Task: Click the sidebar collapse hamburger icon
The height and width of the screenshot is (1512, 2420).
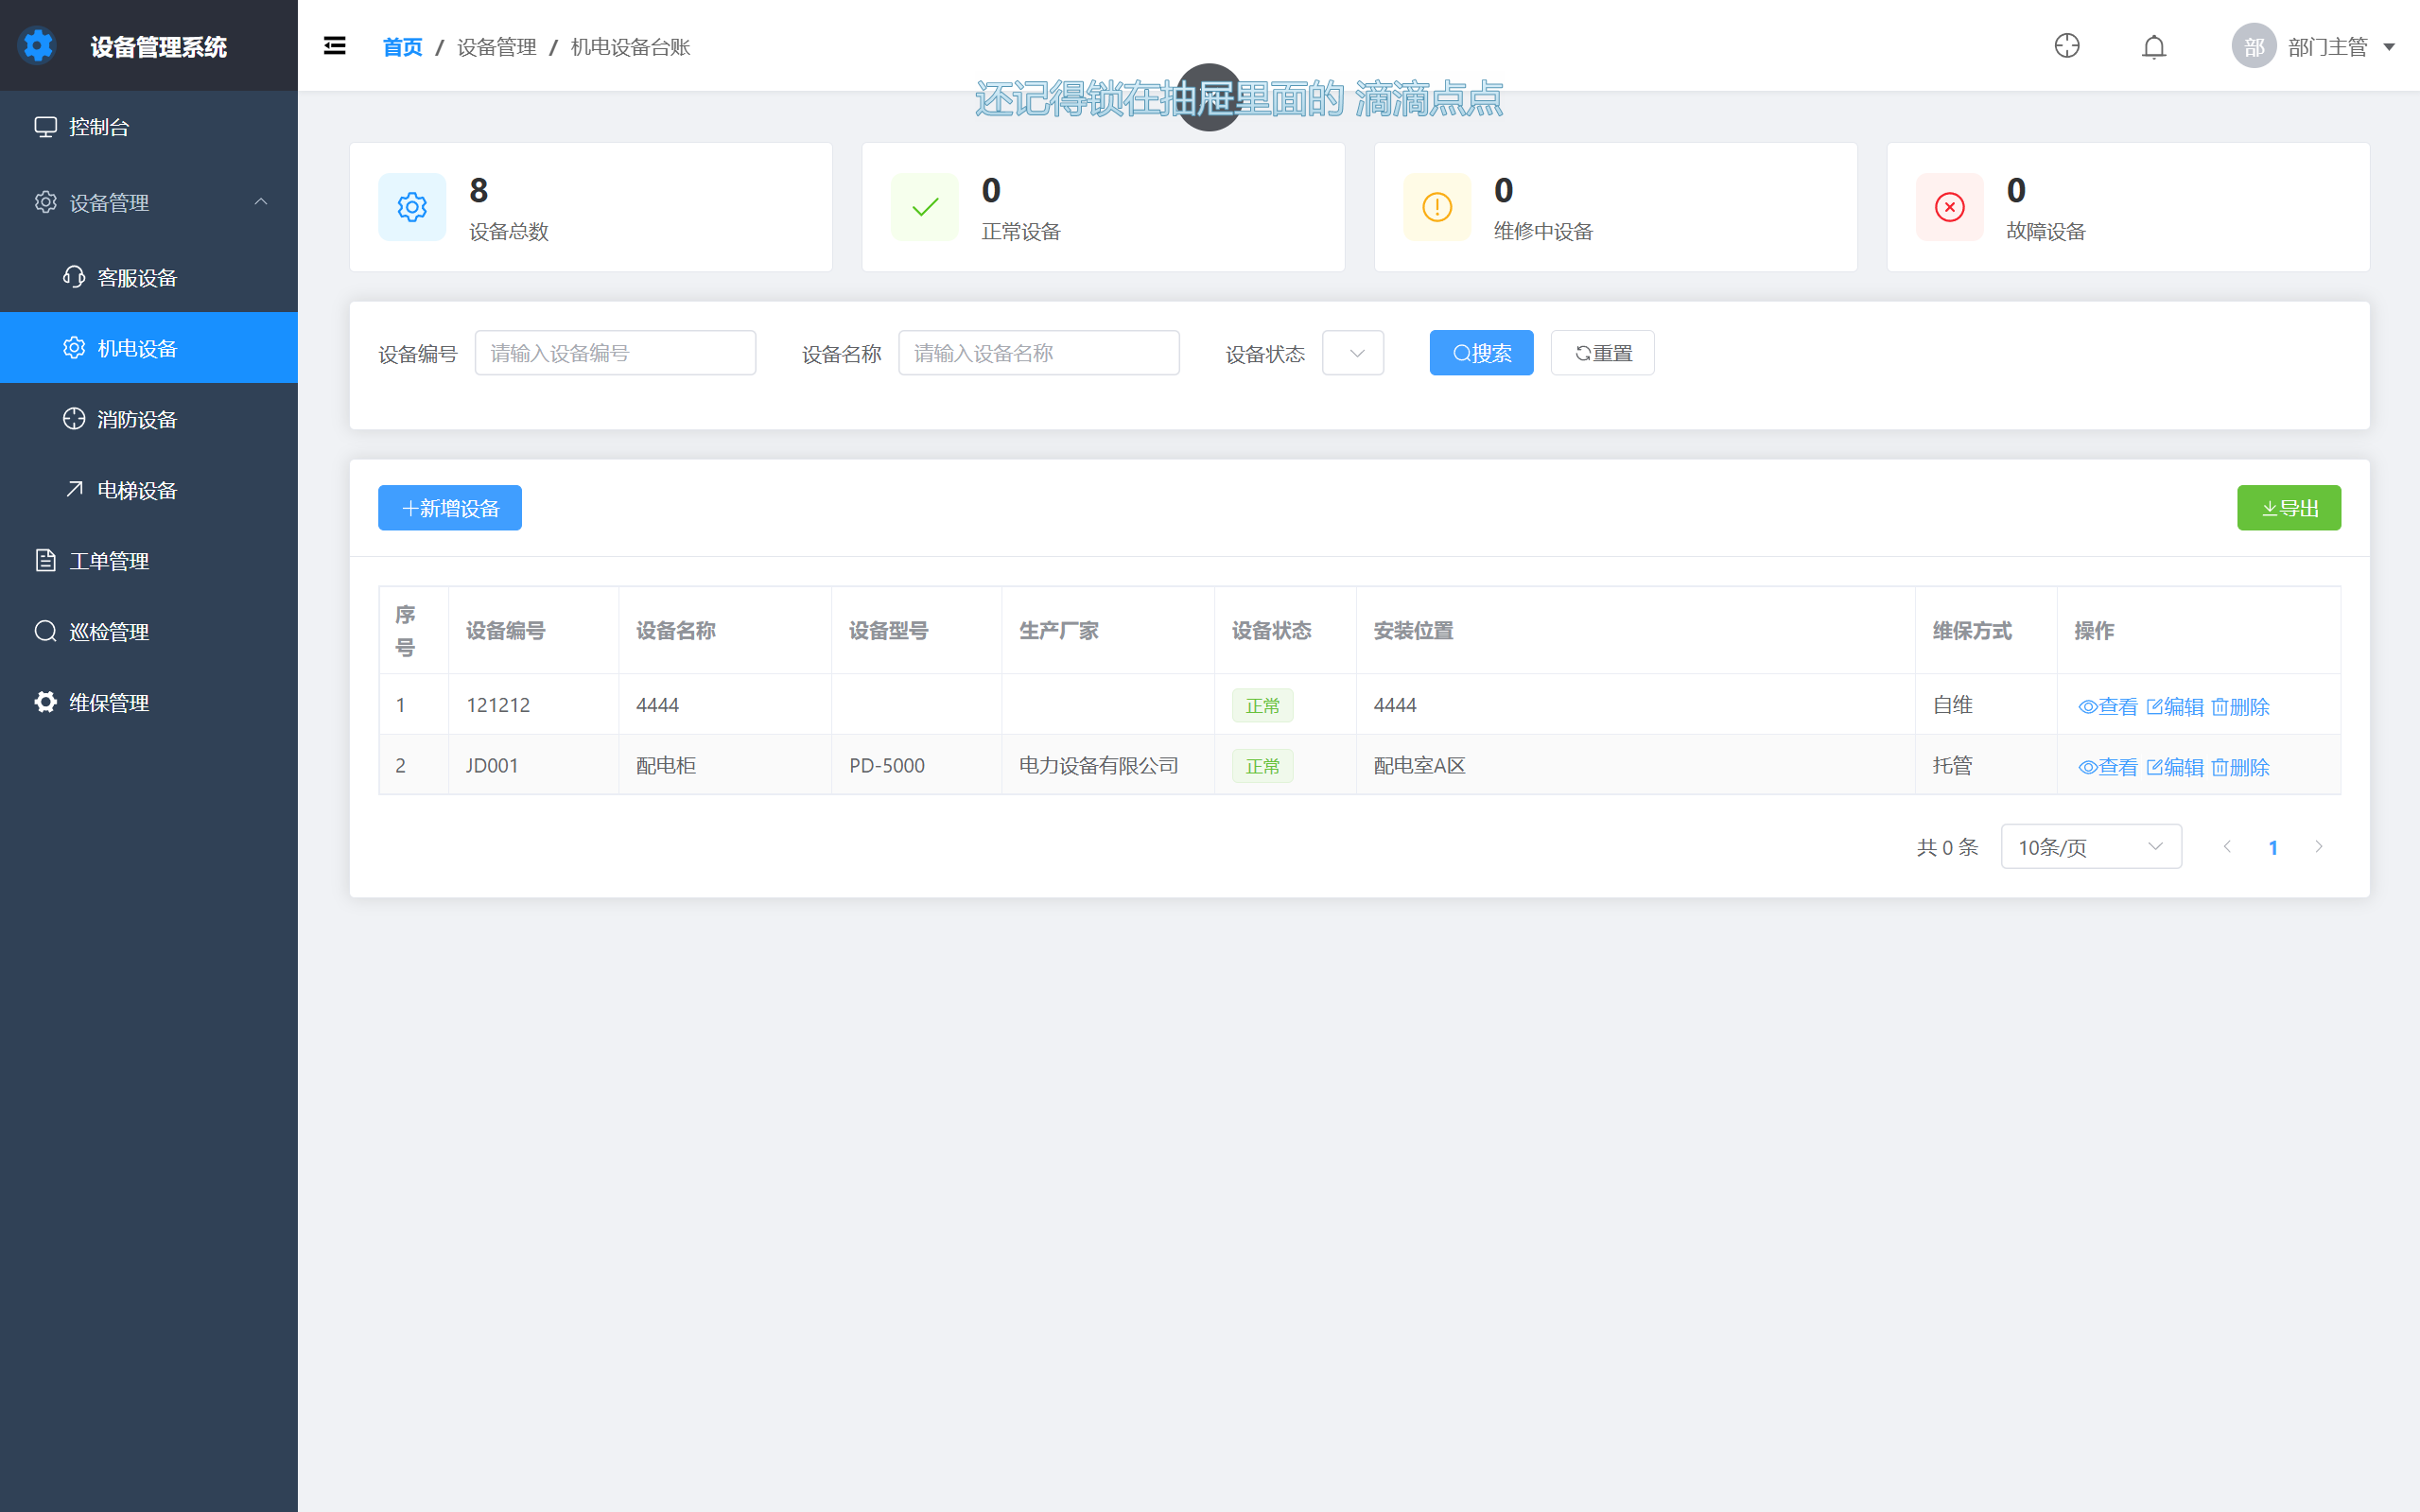Action: click(334, 46)
